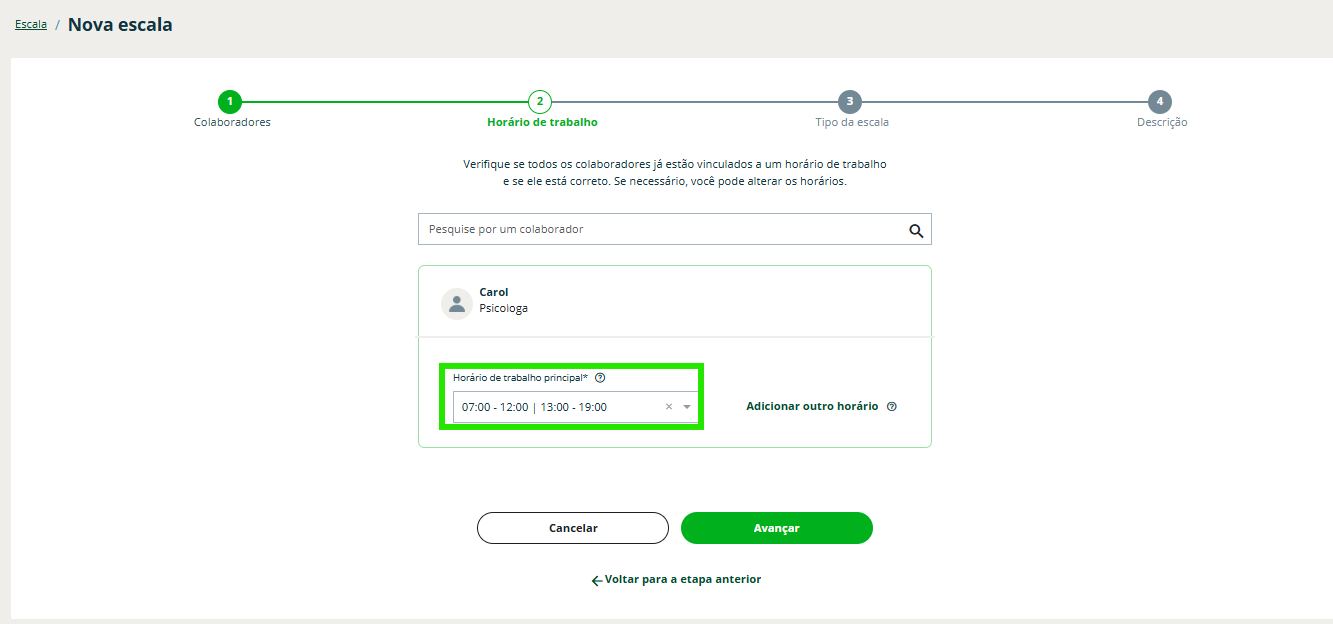Viewport: 1333px width, 624px height.
Task: Clear the selected work schedule with the X
Action: tap(669, 407)
